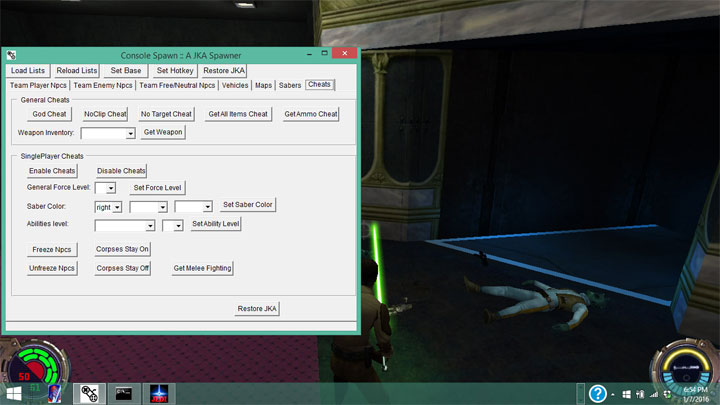720x405 pixels.
Task: Switch to the Vehicles tab
Action: coord(235,86)
